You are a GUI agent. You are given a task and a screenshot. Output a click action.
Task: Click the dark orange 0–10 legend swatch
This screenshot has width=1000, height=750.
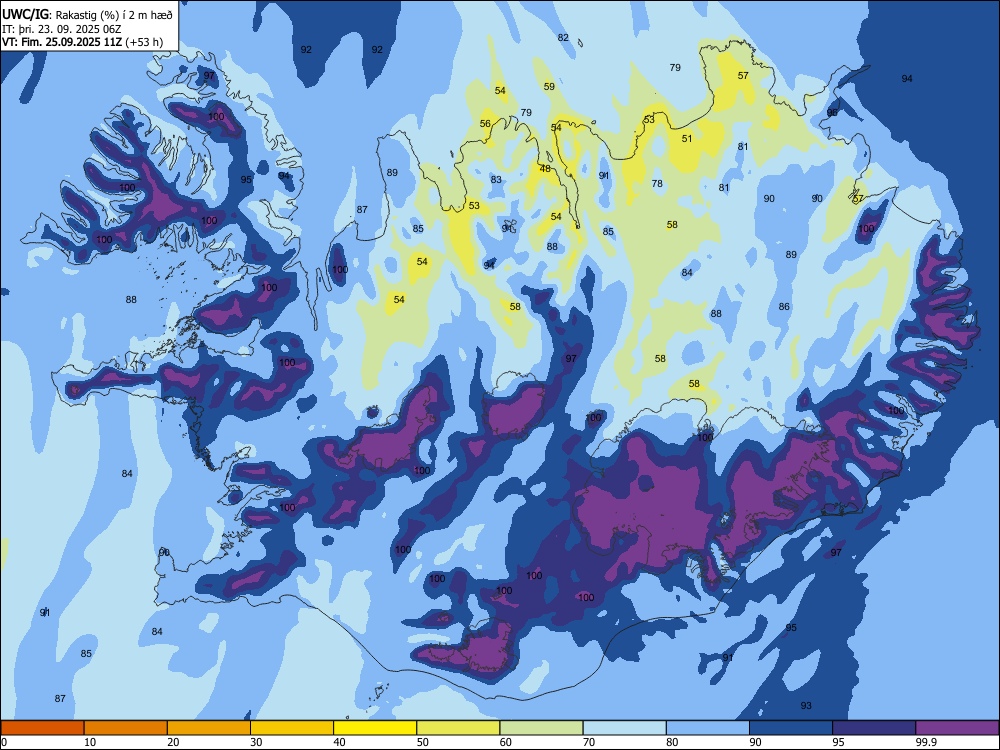42,728
